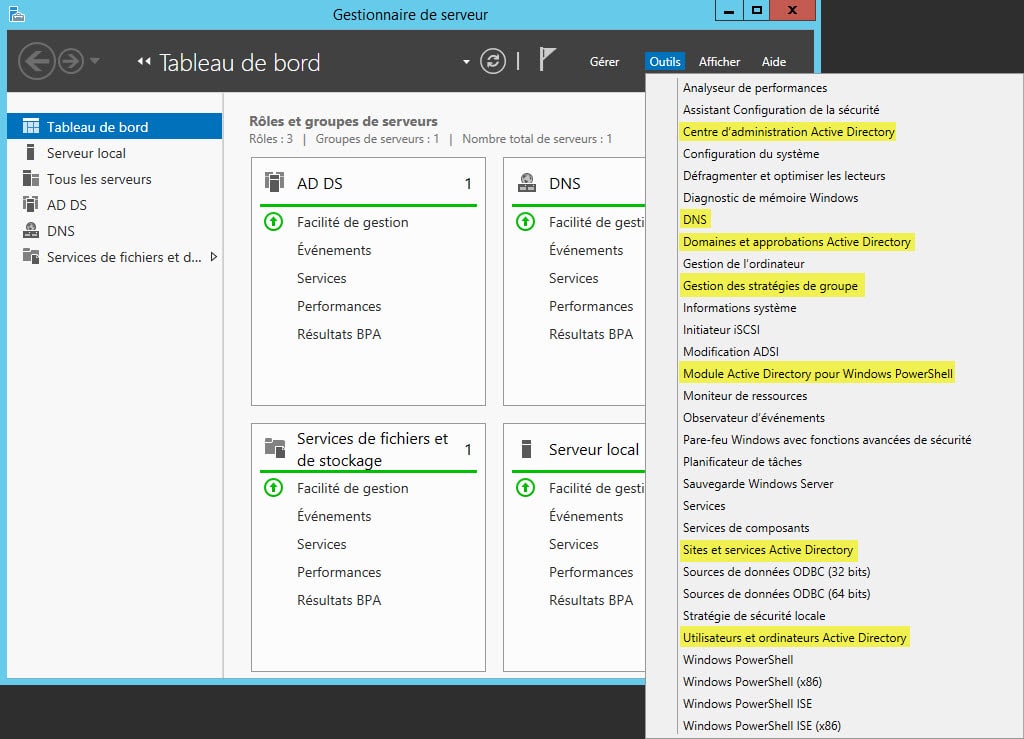Image resolution: width=1024 pixels, height=739 pixels.
Task: Open Initiateur iSCSI
Action: pyautogui.click(x=721, y=330)
